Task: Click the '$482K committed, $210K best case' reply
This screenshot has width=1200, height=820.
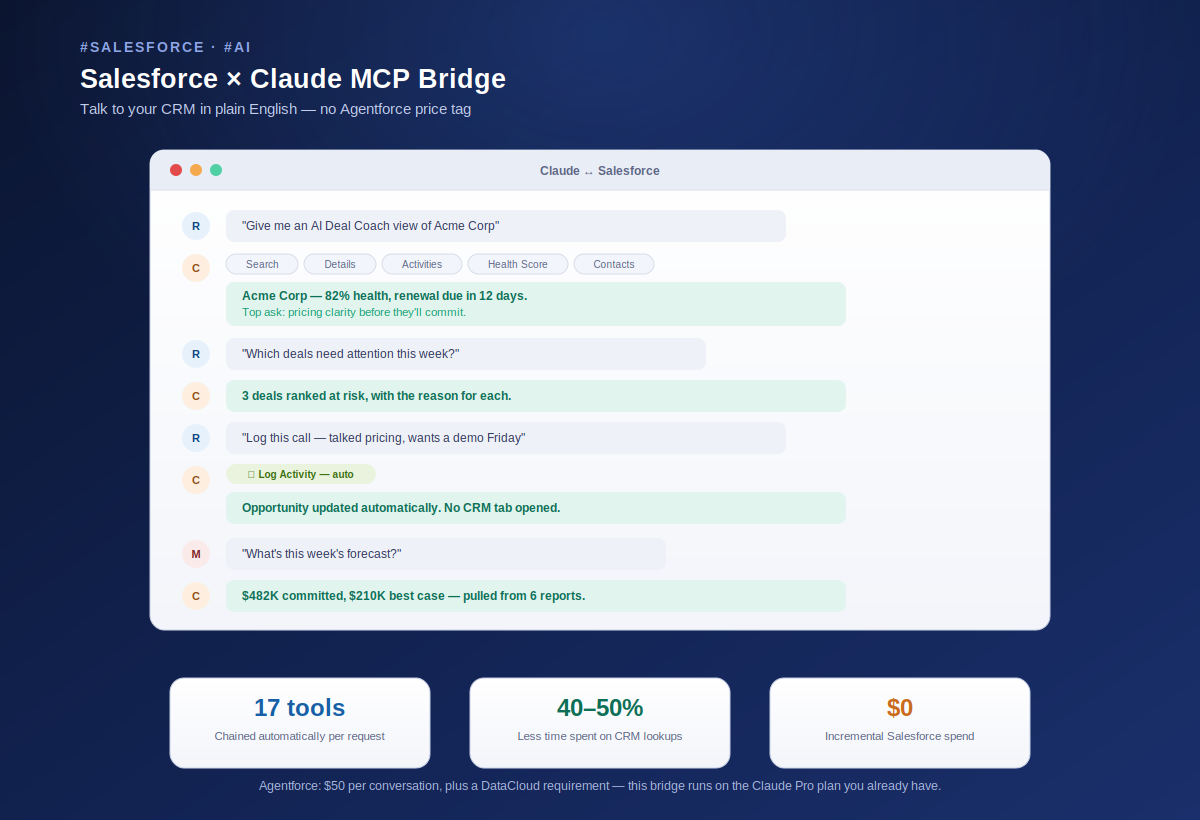Action: tap(536, 596)
